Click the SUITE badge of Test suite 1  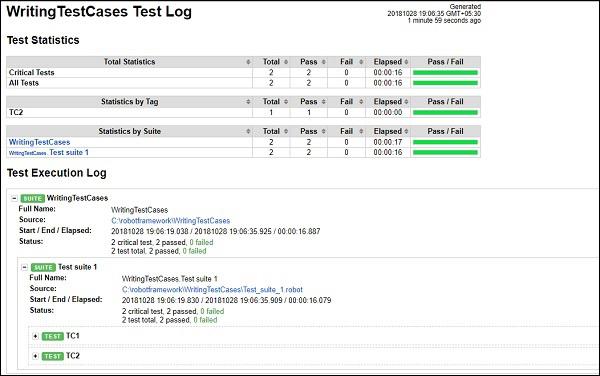click(x=43, y=267)
